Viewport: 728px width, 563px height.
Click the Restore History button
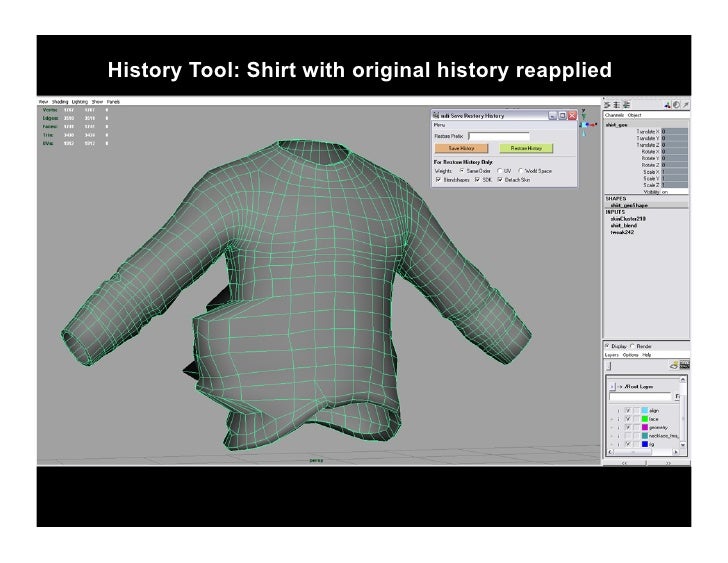(x=525, y=147)
